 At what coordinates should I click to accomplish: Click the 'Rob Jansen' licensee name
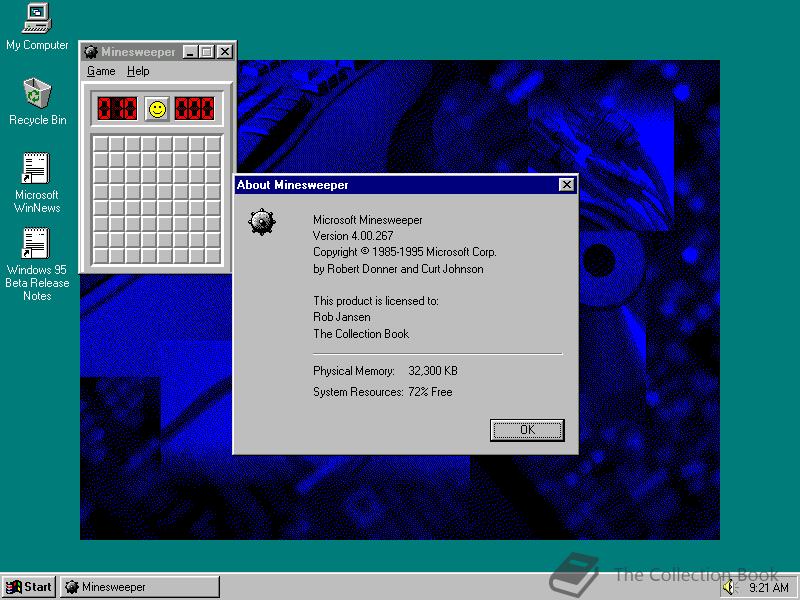(x=342, y=317)
